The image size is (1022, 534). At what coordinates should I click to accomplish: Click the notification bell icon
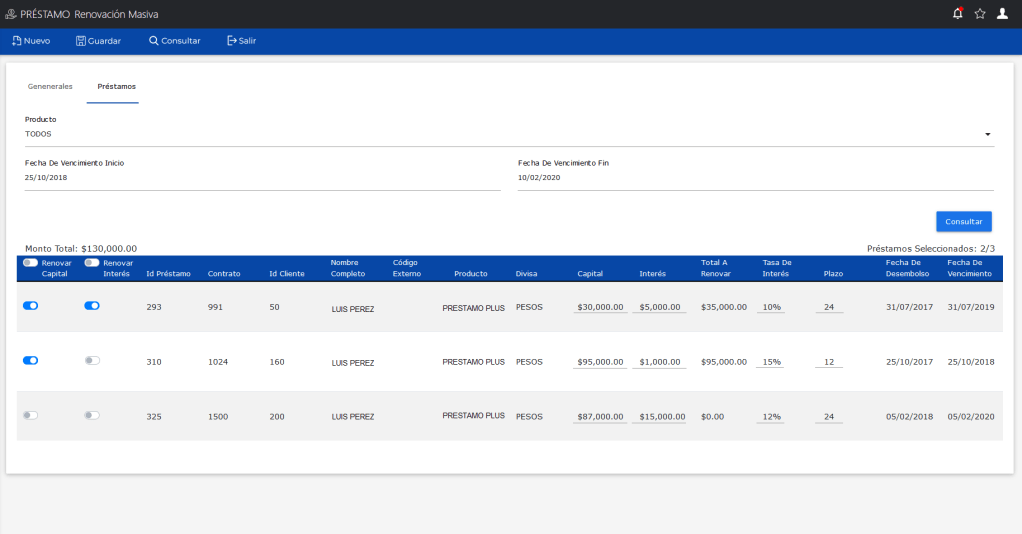coord(958,14)
